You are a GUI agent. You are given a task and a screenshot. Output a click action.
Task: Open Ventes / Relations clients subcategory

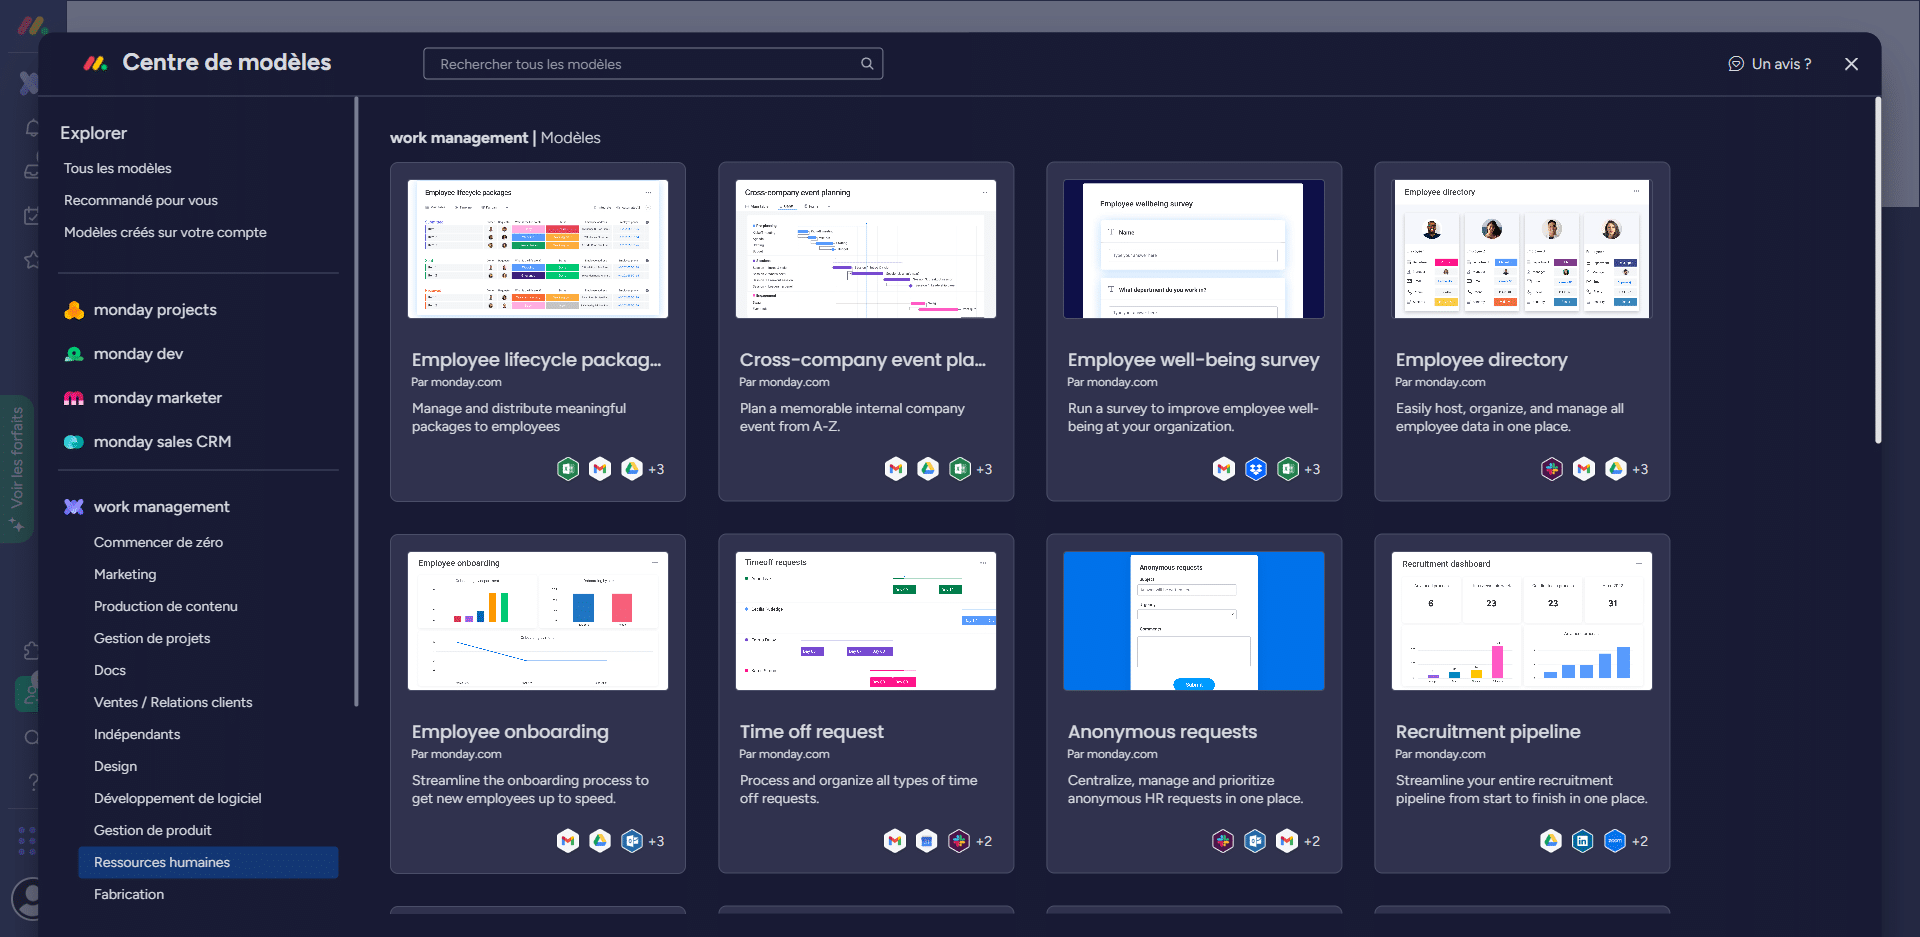pyautogui.click(x=173, y=702)
